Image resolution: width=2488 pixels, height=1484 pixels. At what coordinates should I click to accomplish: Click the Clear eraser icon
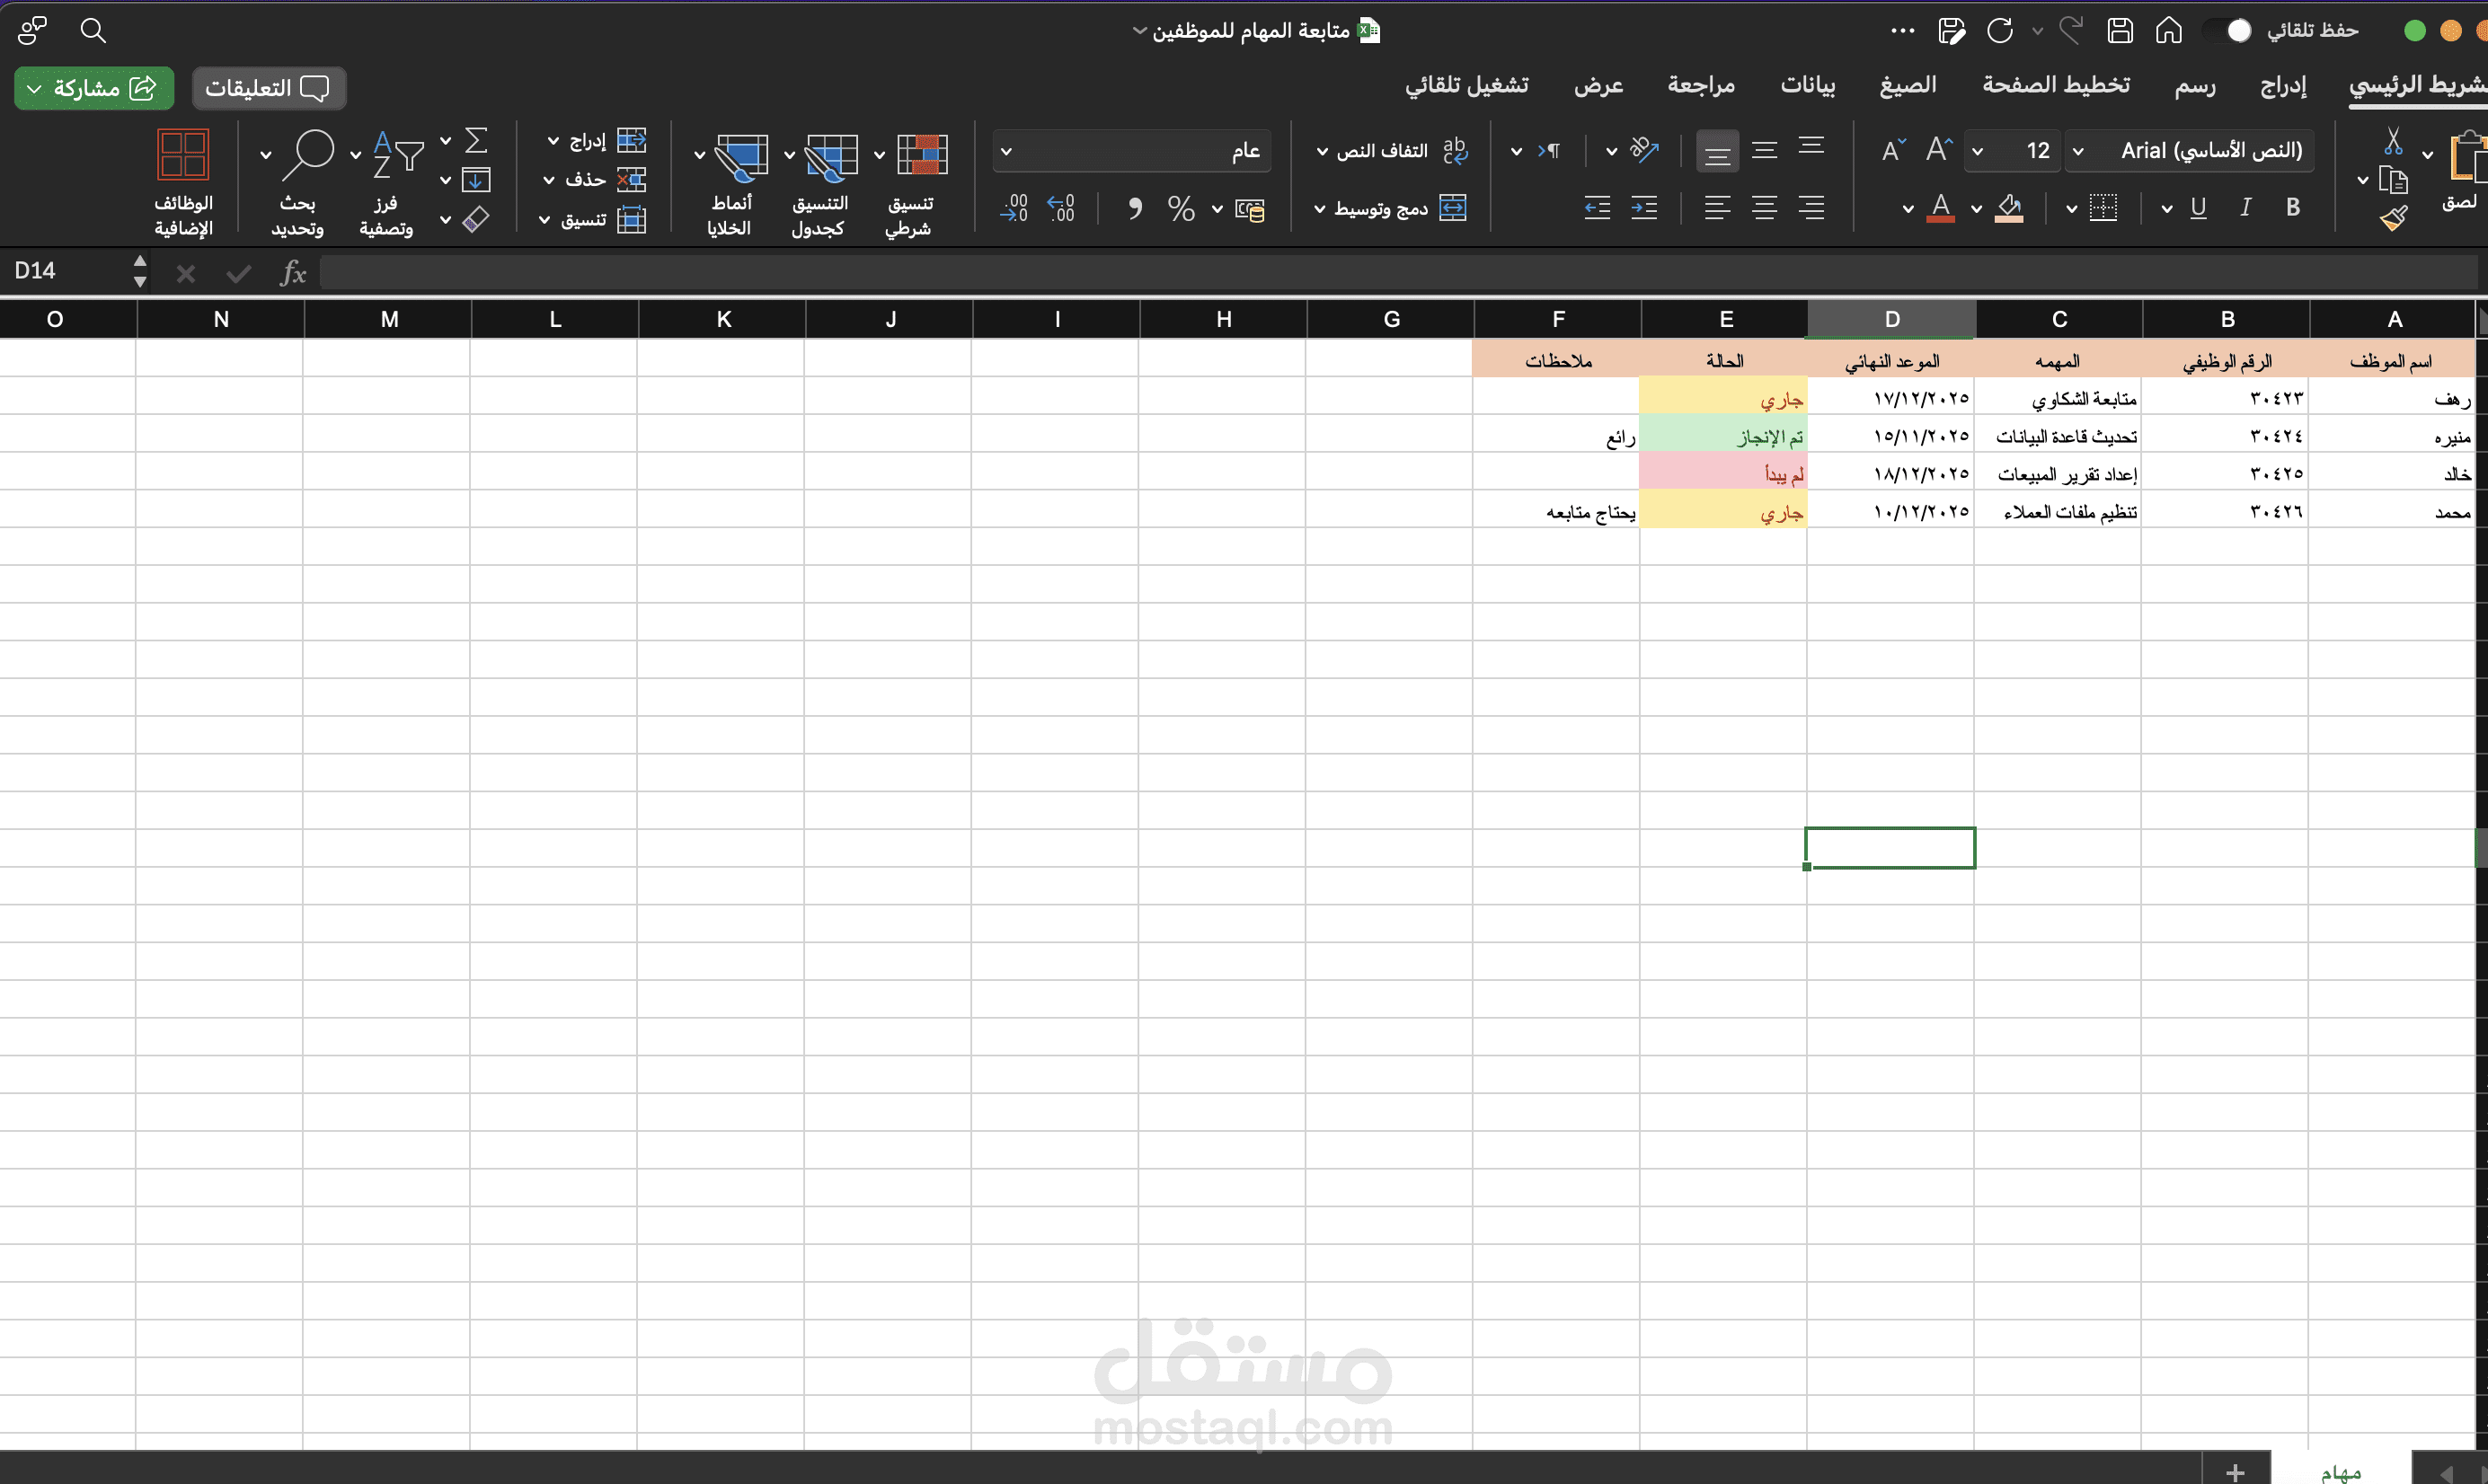[x=476, y=219]
